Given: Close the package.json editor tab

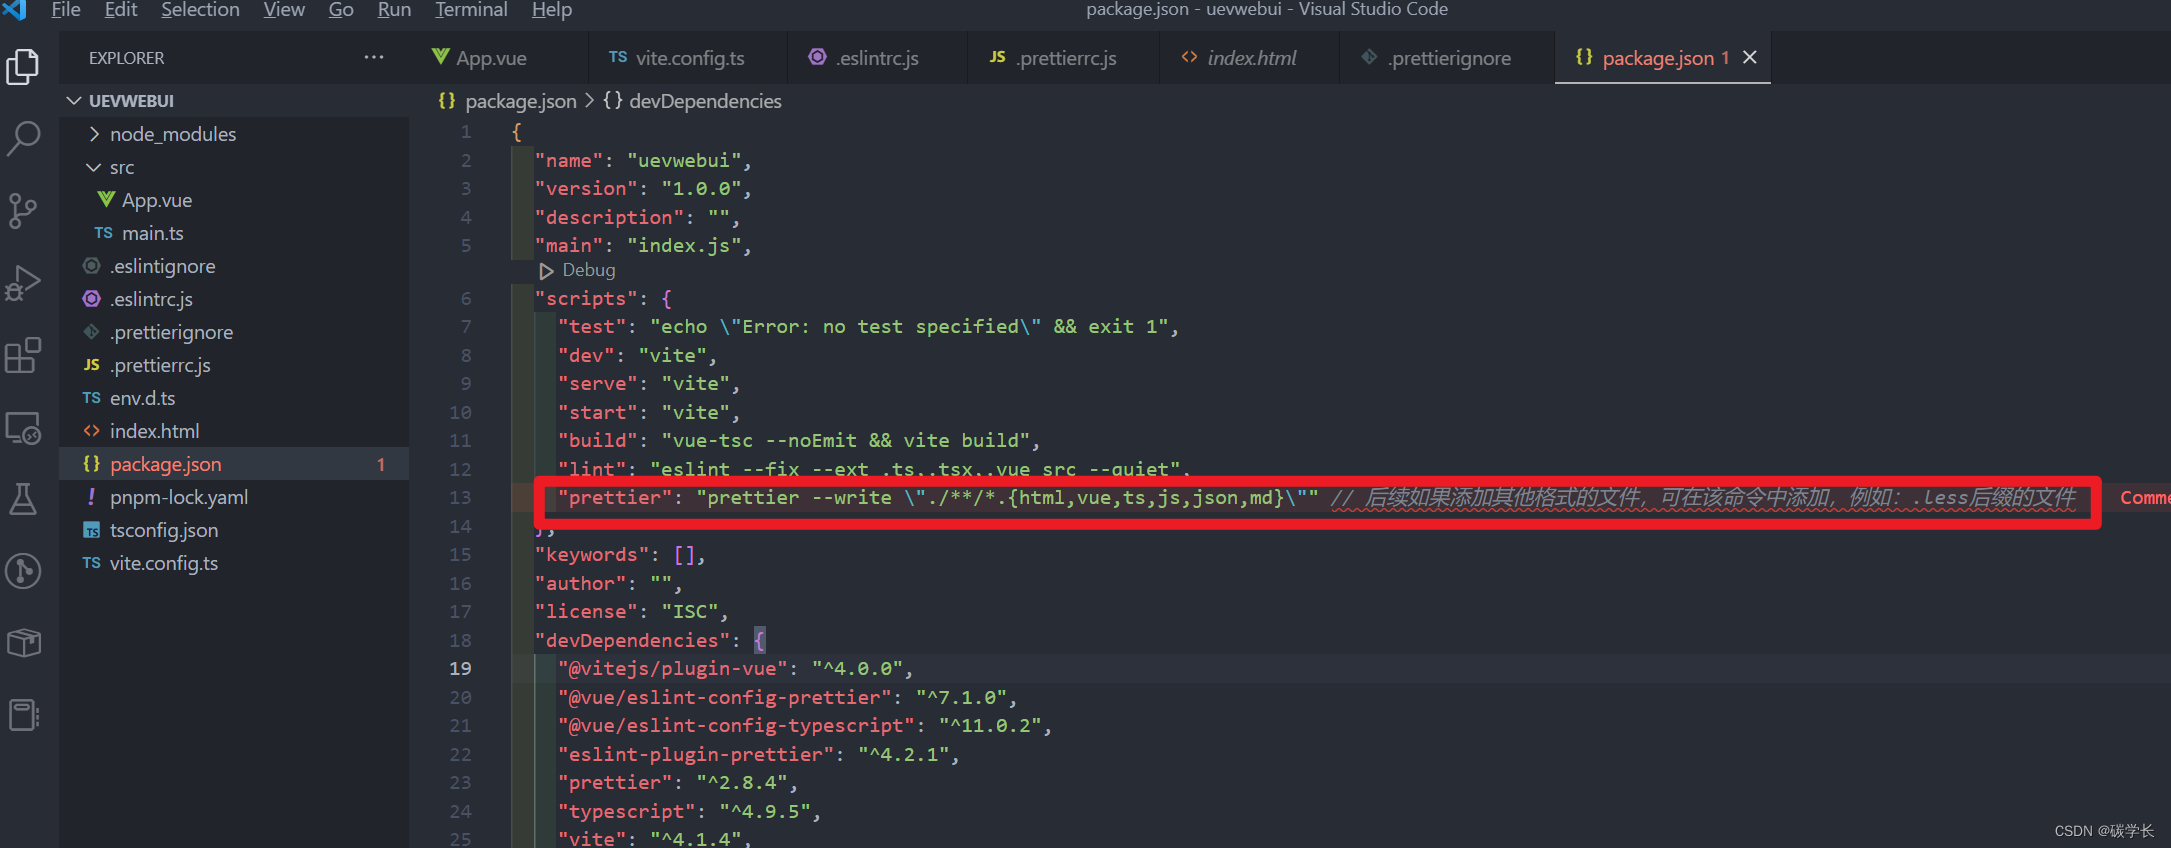Looking at the screenshot, I should pos(1750,57).
